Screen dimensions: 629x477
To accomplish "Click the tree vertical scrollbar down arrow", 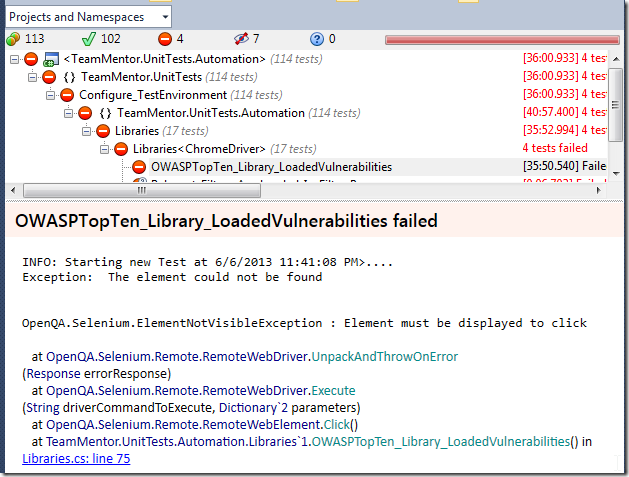I will pos(617,174).
